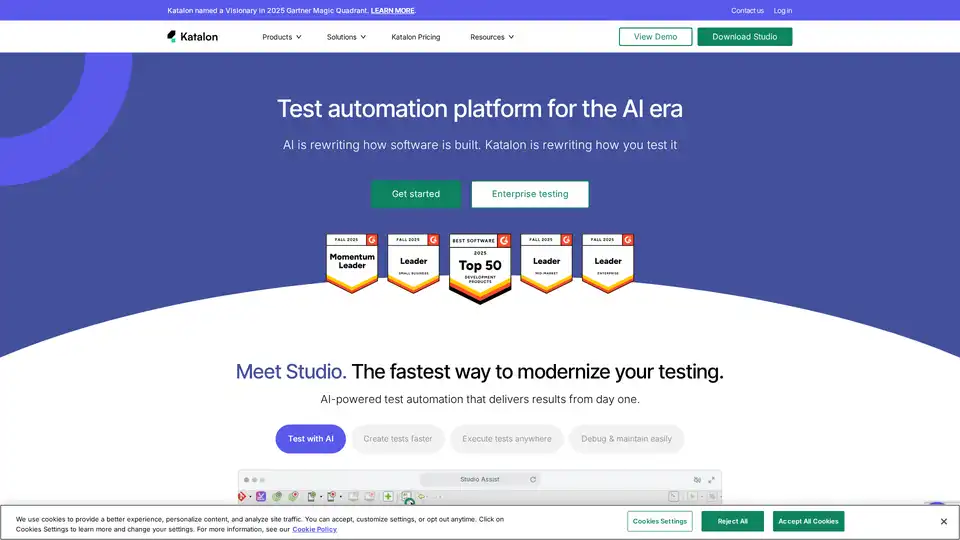Click the Top 50 Best Software badge
960x540 pixels.
pos(480,267)
